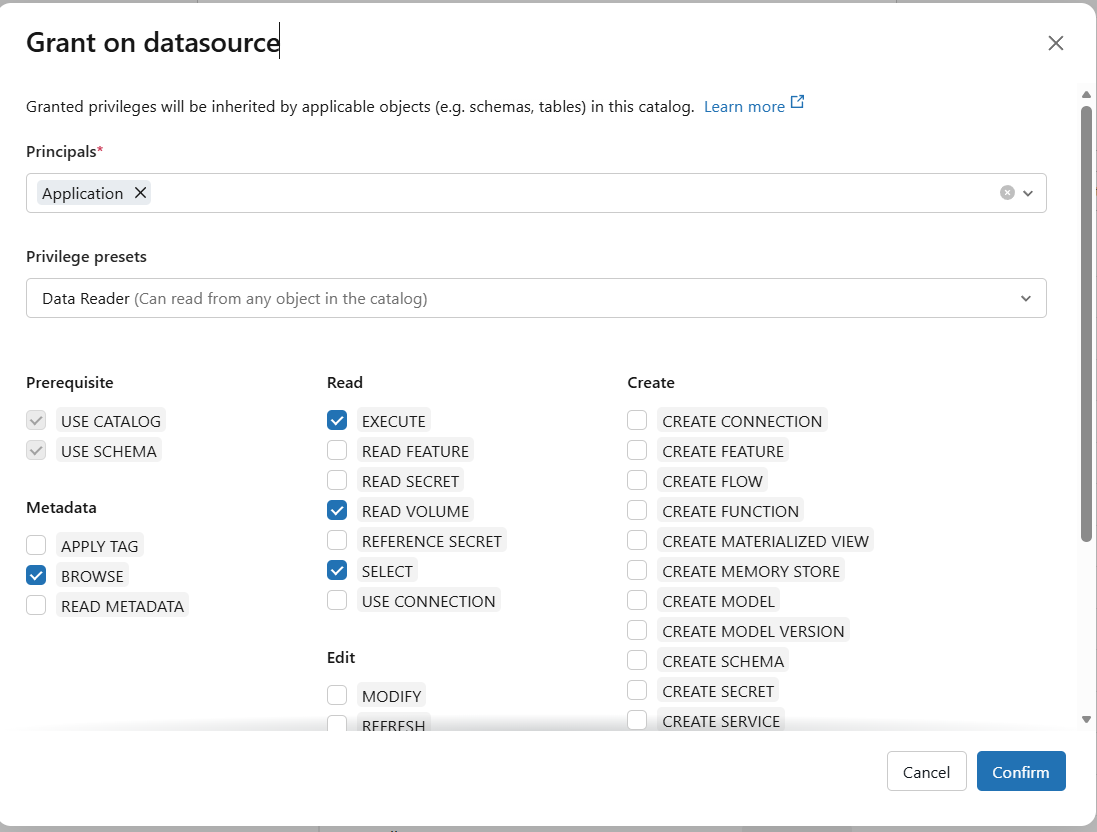Screen dimensions: 1097x832
Task: Remove the Application principal chip
Action: tap(141, 192)
